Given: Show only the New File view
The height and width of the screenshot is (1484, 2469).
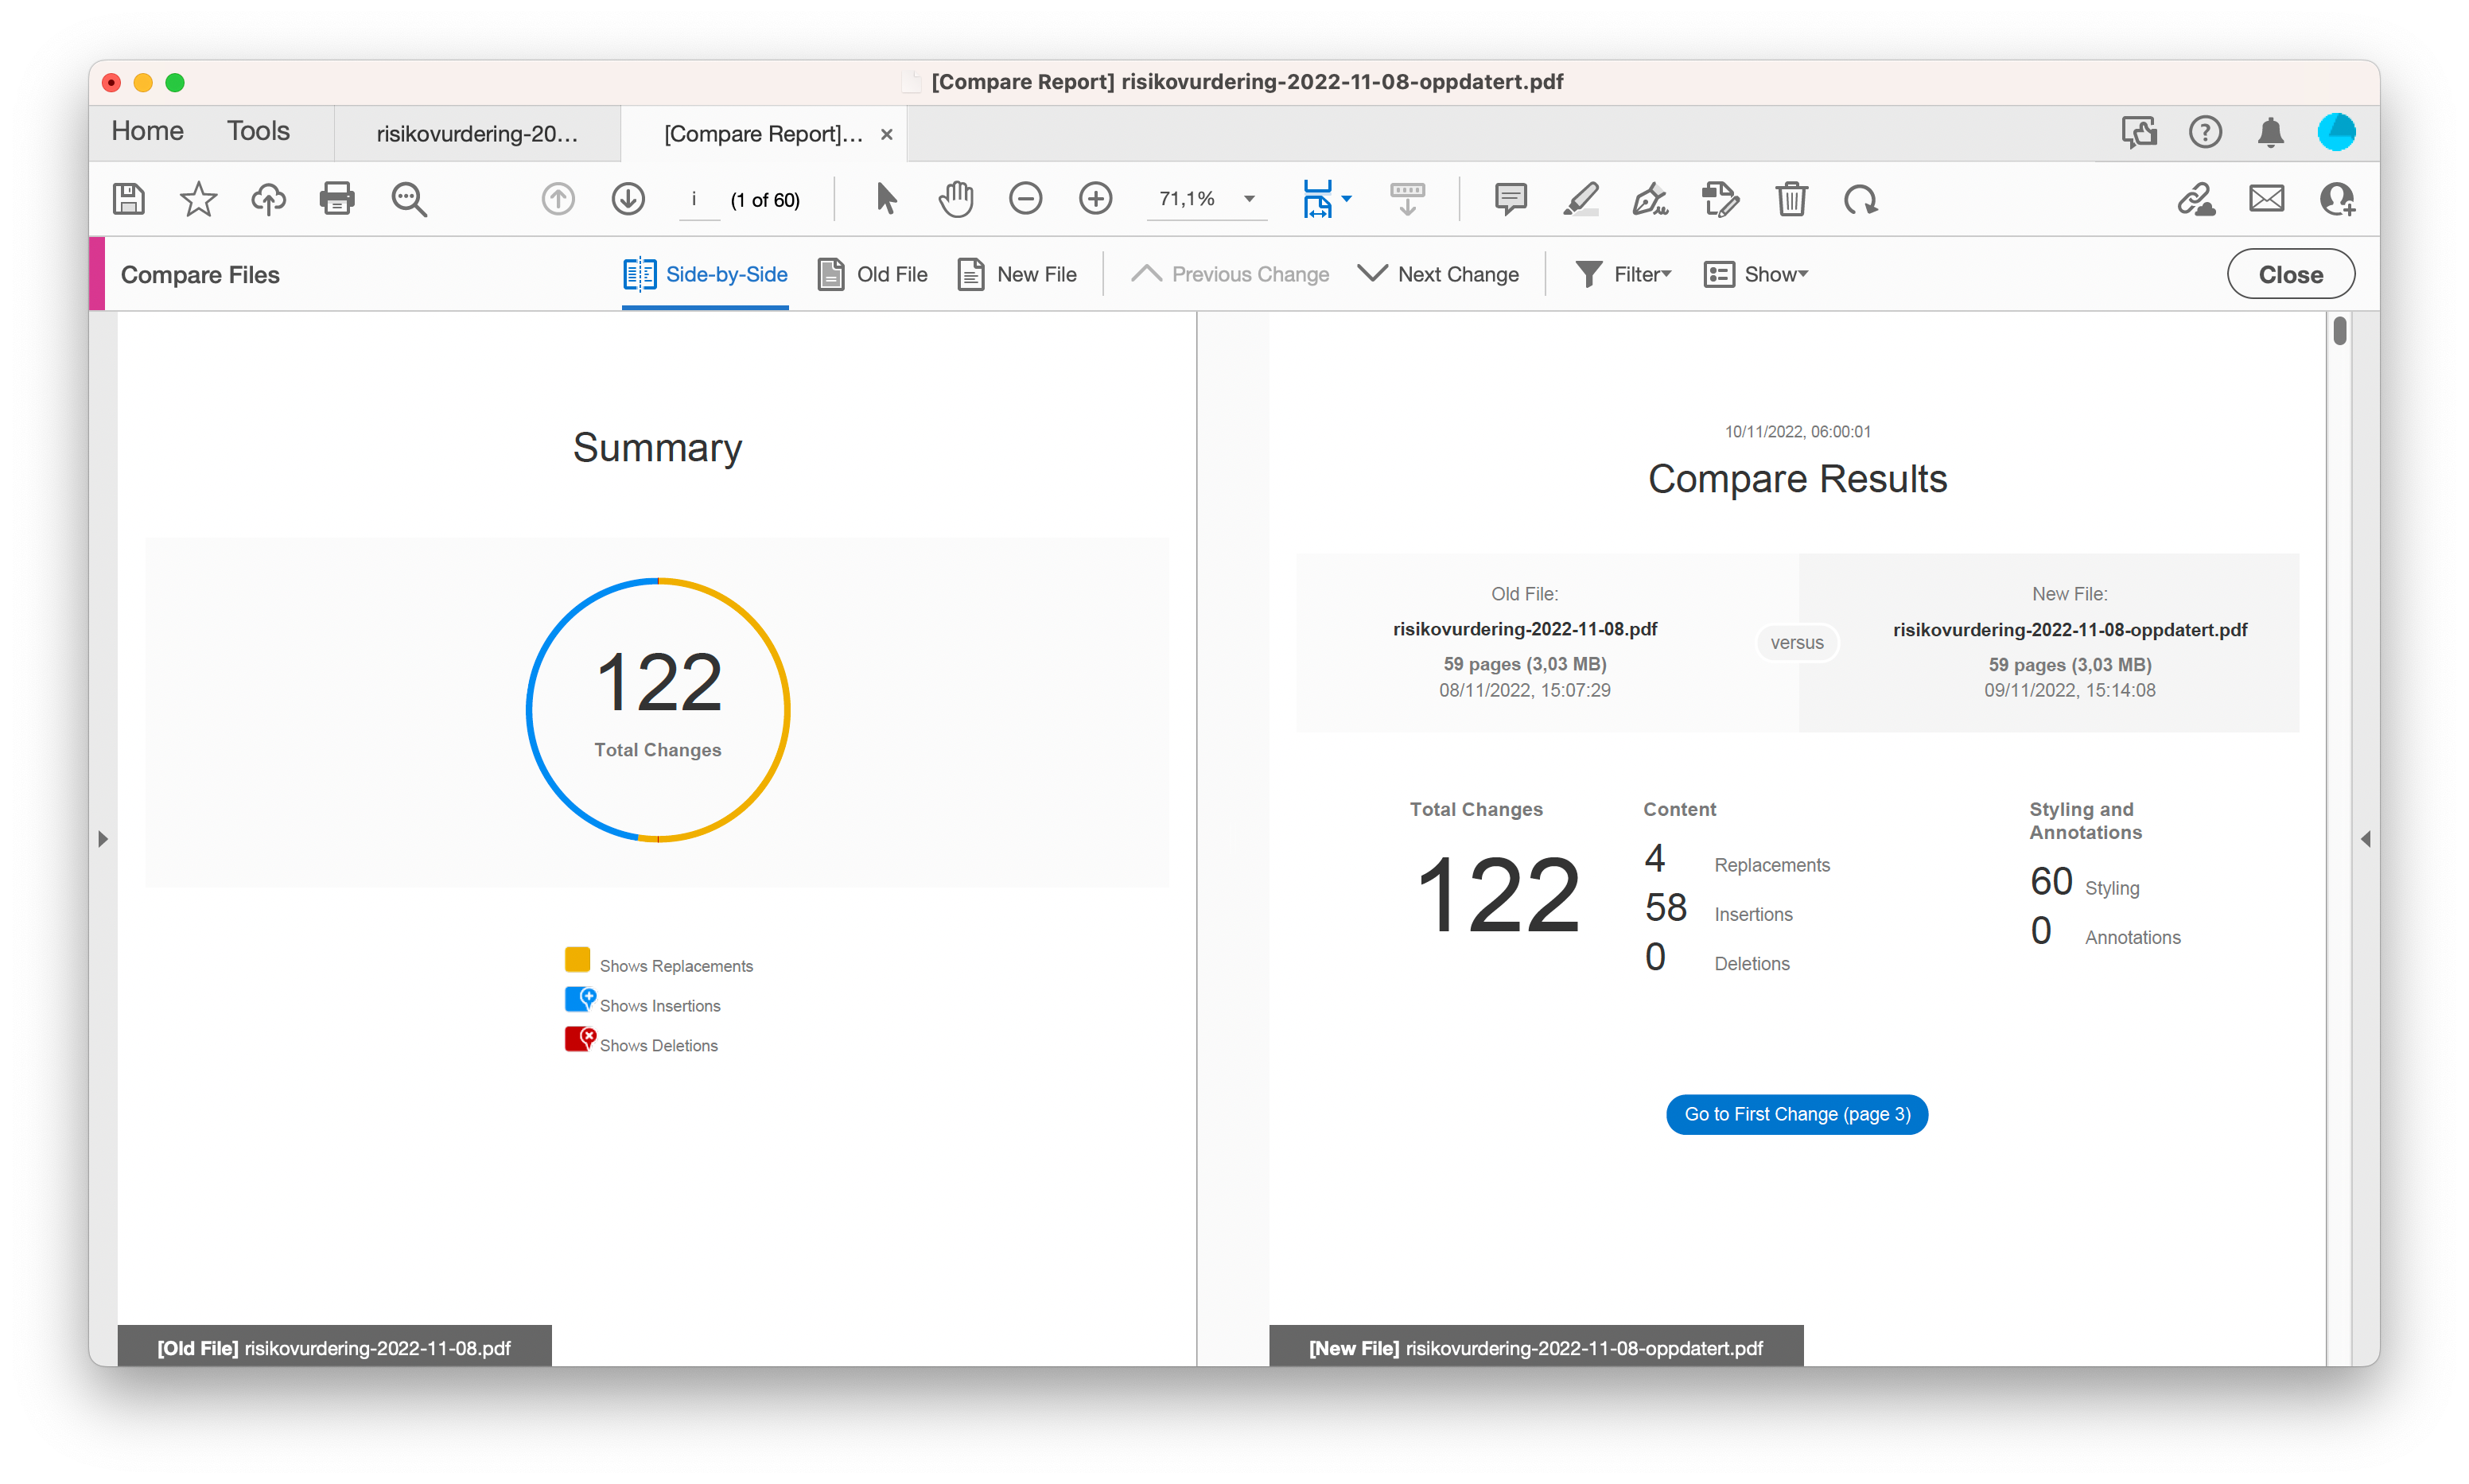Looking at the screenshot, I should pyautogui.click(x=1017, y=274).
